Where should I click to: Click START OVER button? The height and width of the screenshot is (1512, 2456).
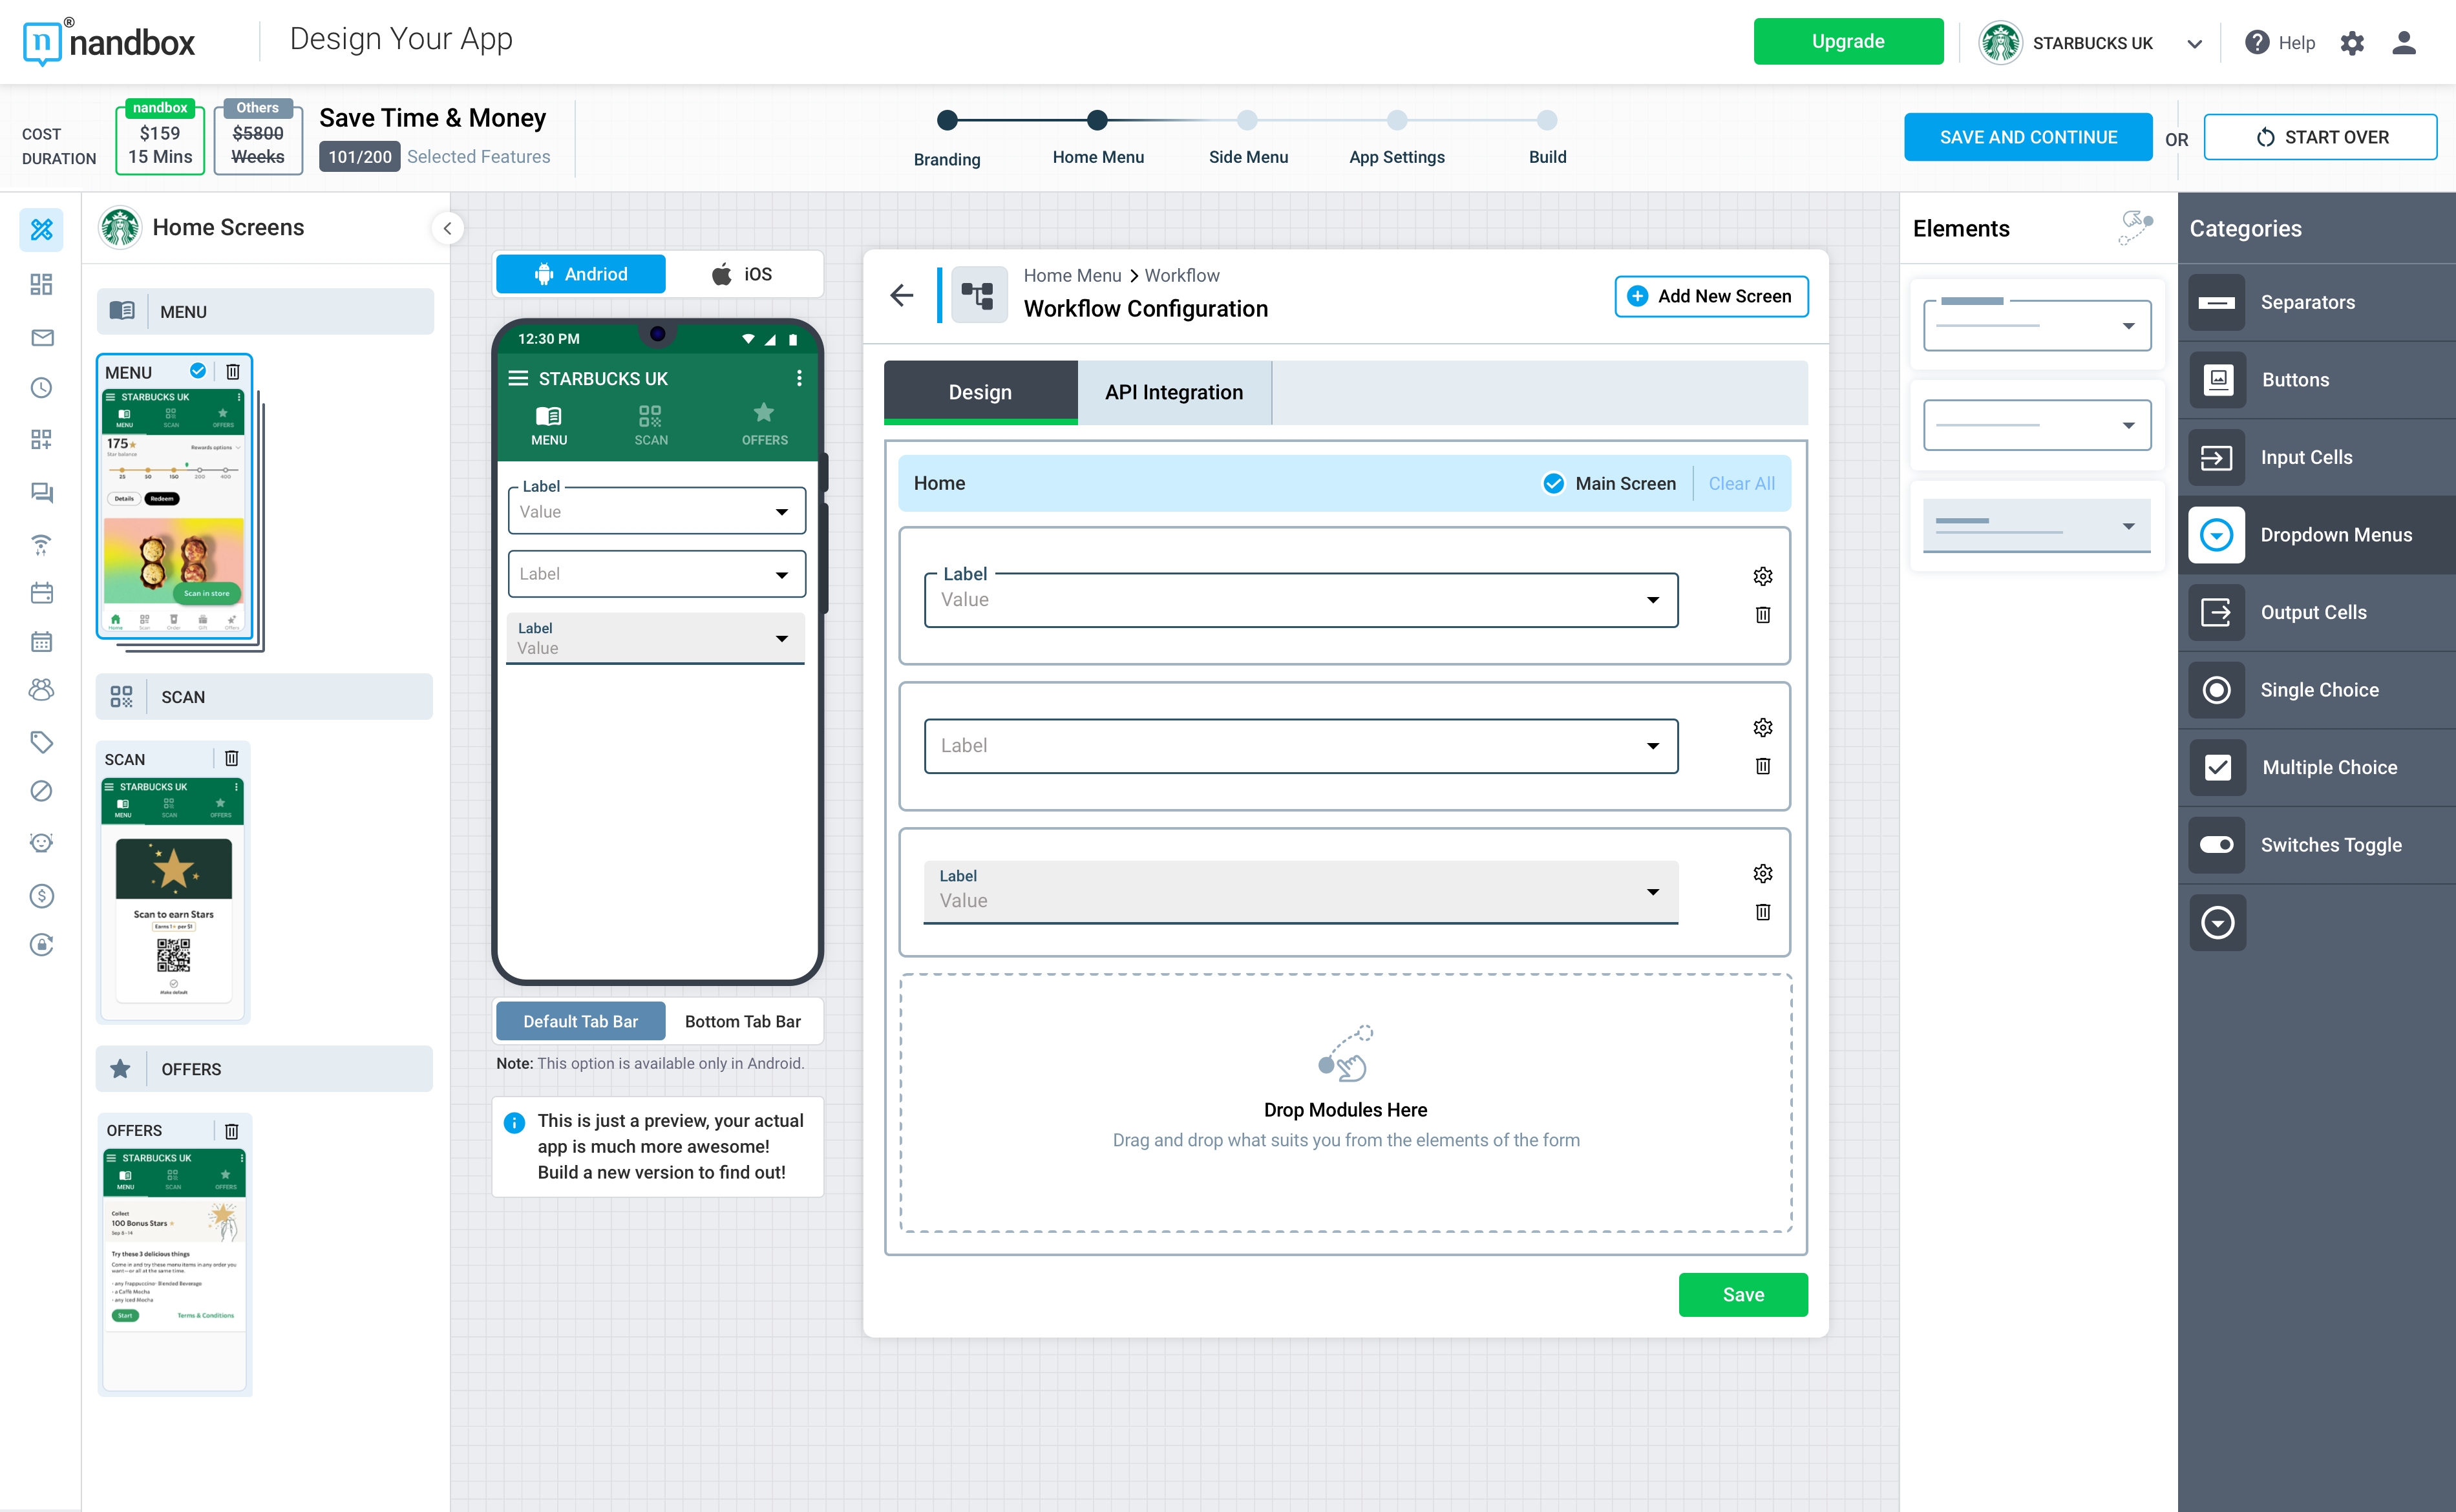coord(2320,137)
